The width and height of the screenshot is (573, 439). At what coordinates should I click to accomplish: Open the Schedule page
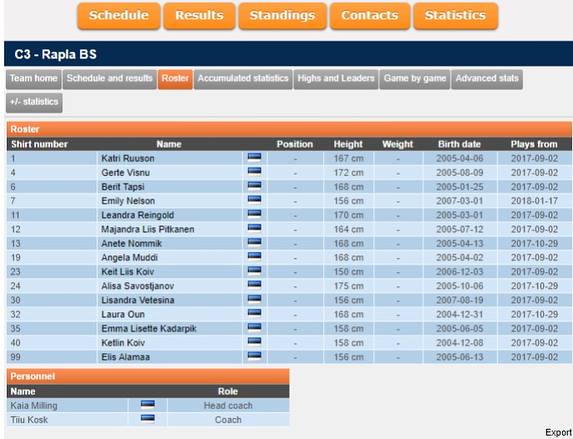click(x=119, y=16)
